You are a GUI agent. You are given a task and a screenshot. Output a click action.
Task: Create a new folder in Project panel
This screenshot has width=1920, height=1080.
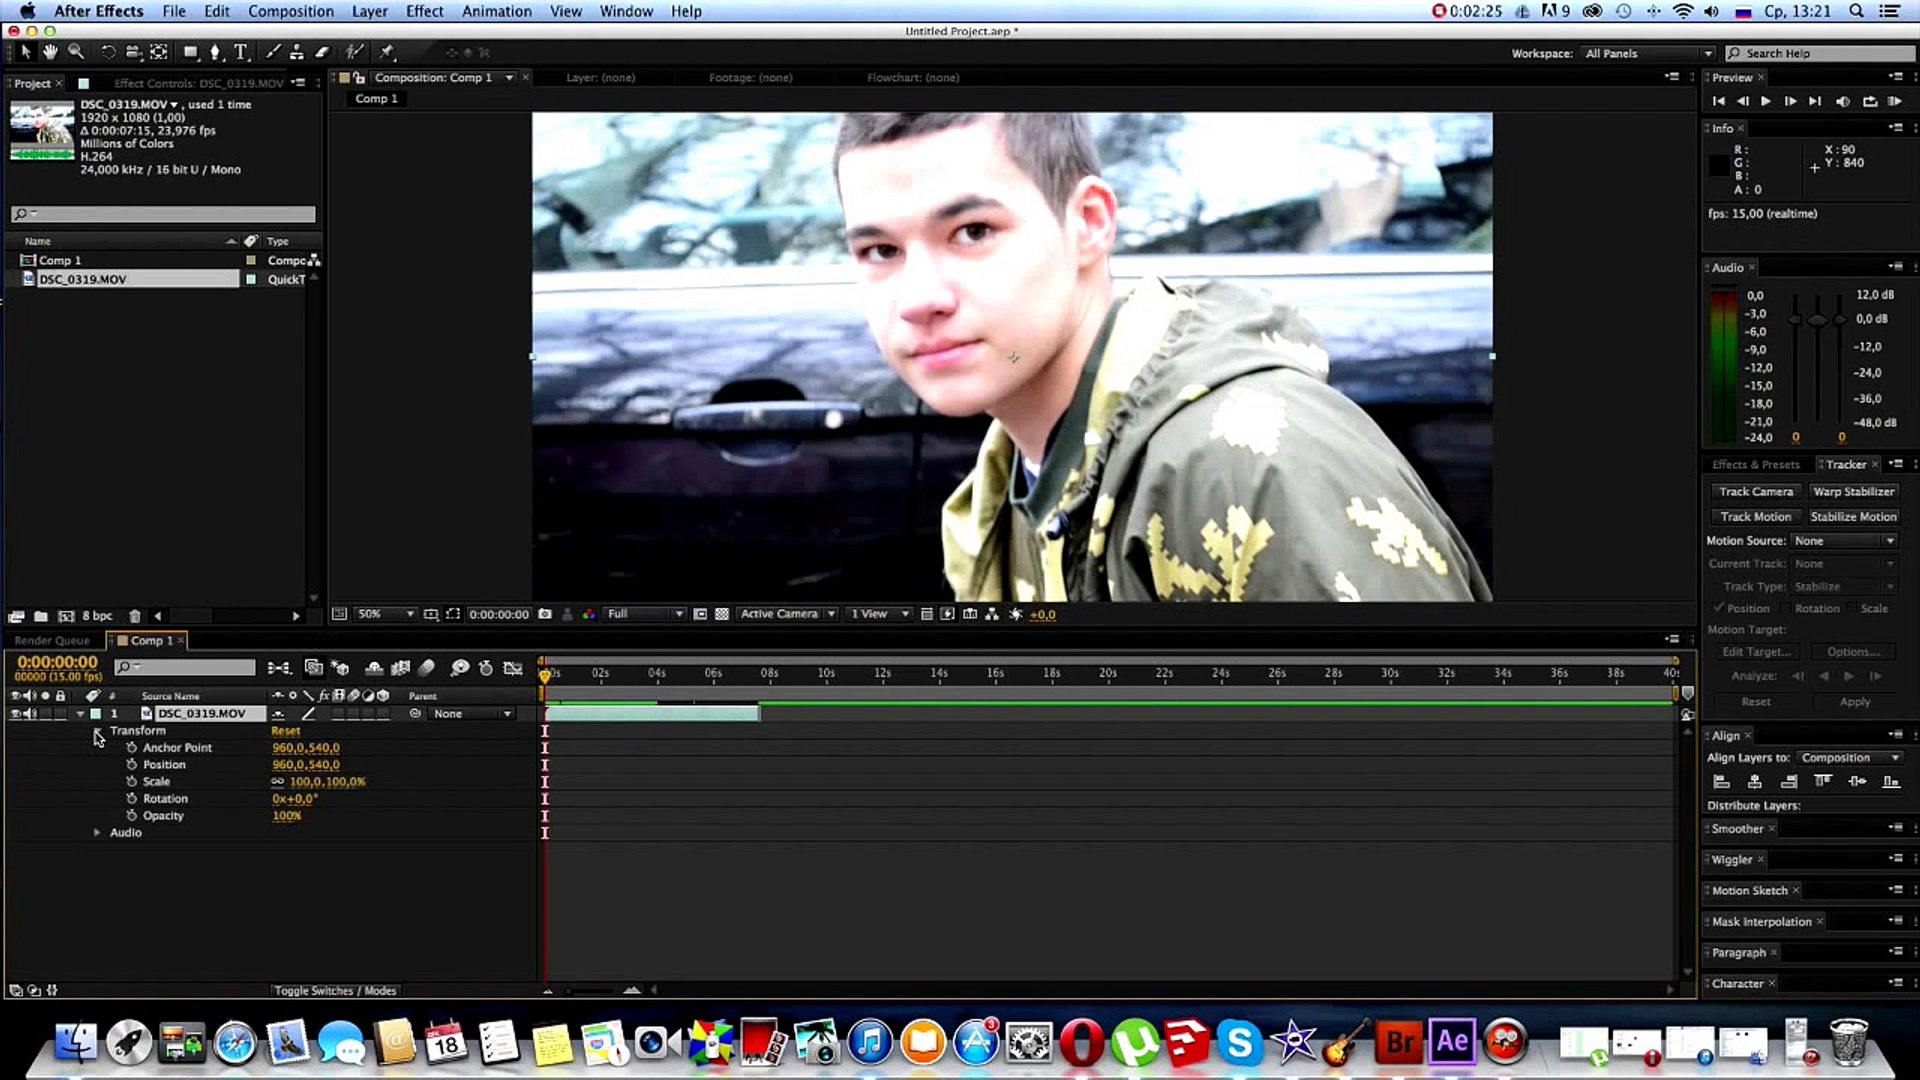point(41,616)
